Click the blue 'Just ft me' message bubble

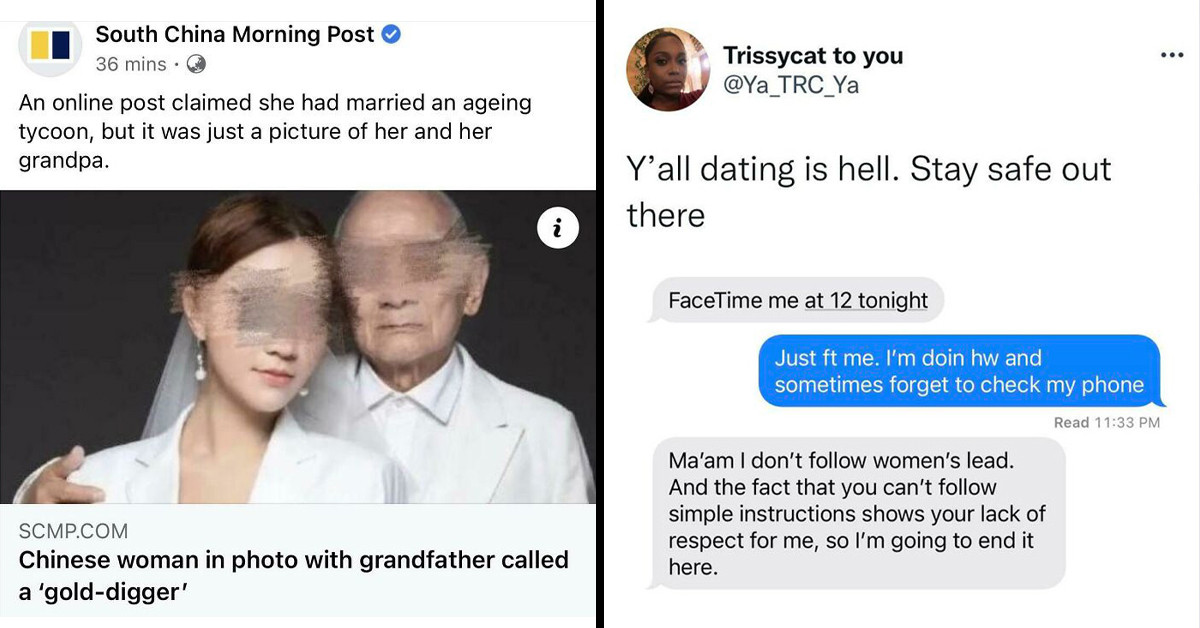960,371
